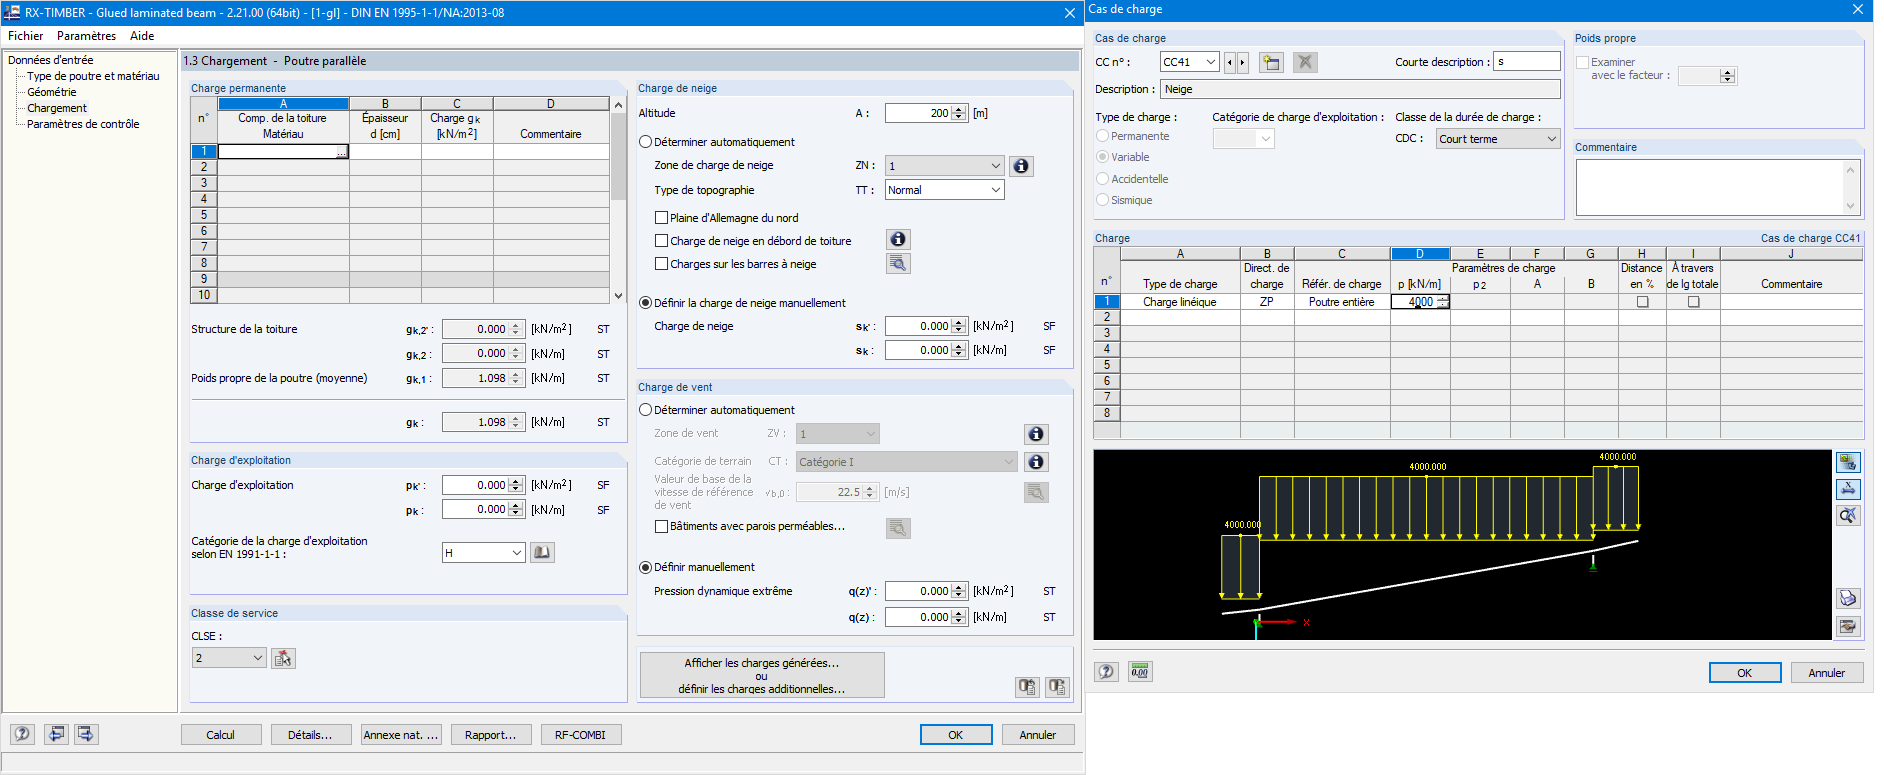Check 'Charges sur les barres à neige'

(x=661, y=264)
